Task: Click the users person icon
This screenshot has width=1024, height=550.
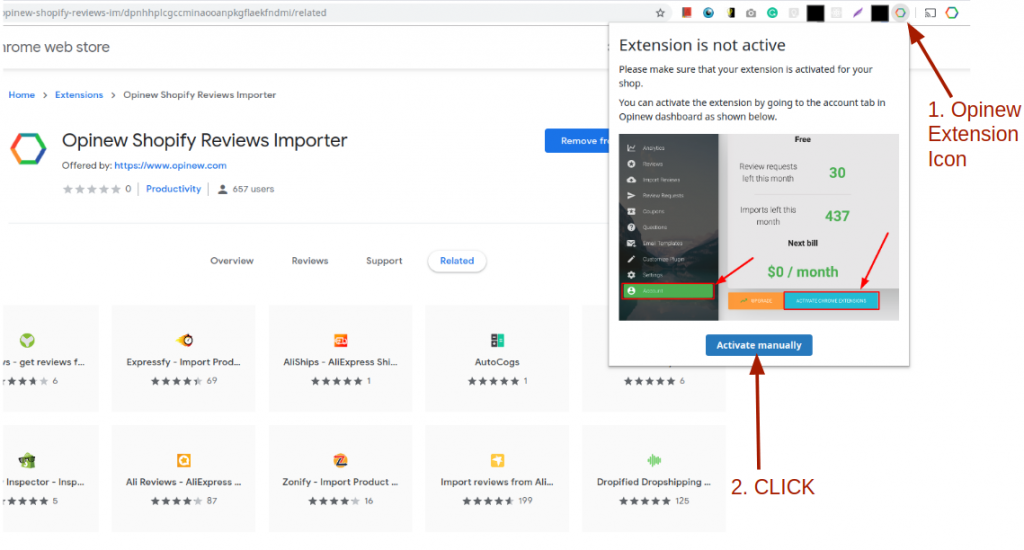Action: [x=222, y=189]
